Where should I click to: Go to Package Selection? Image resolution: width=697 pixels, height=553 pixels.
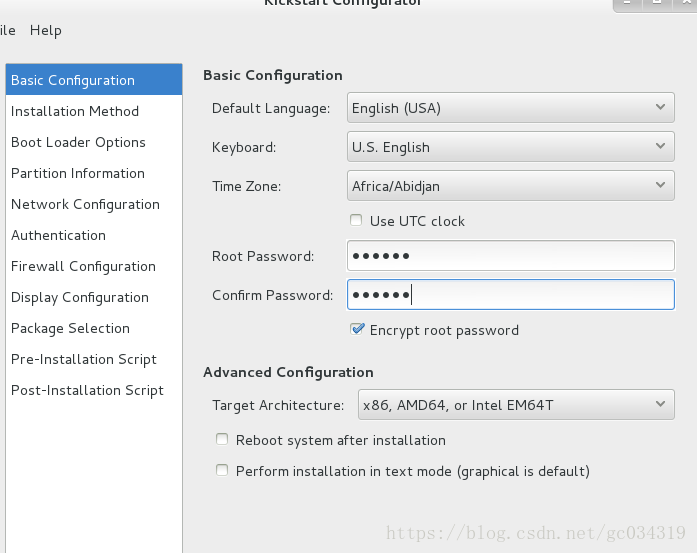[x=70, y=328]
